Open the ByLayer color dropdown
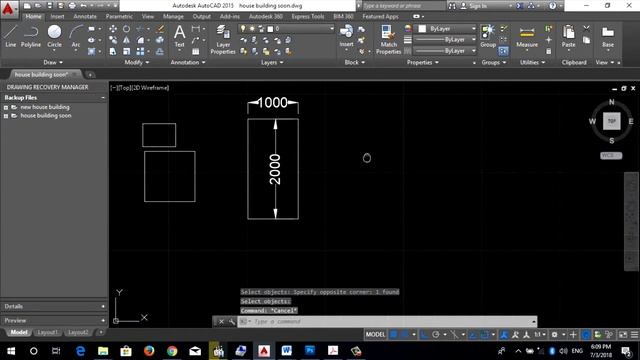The image size is (640, 360). tap(473, 29)
